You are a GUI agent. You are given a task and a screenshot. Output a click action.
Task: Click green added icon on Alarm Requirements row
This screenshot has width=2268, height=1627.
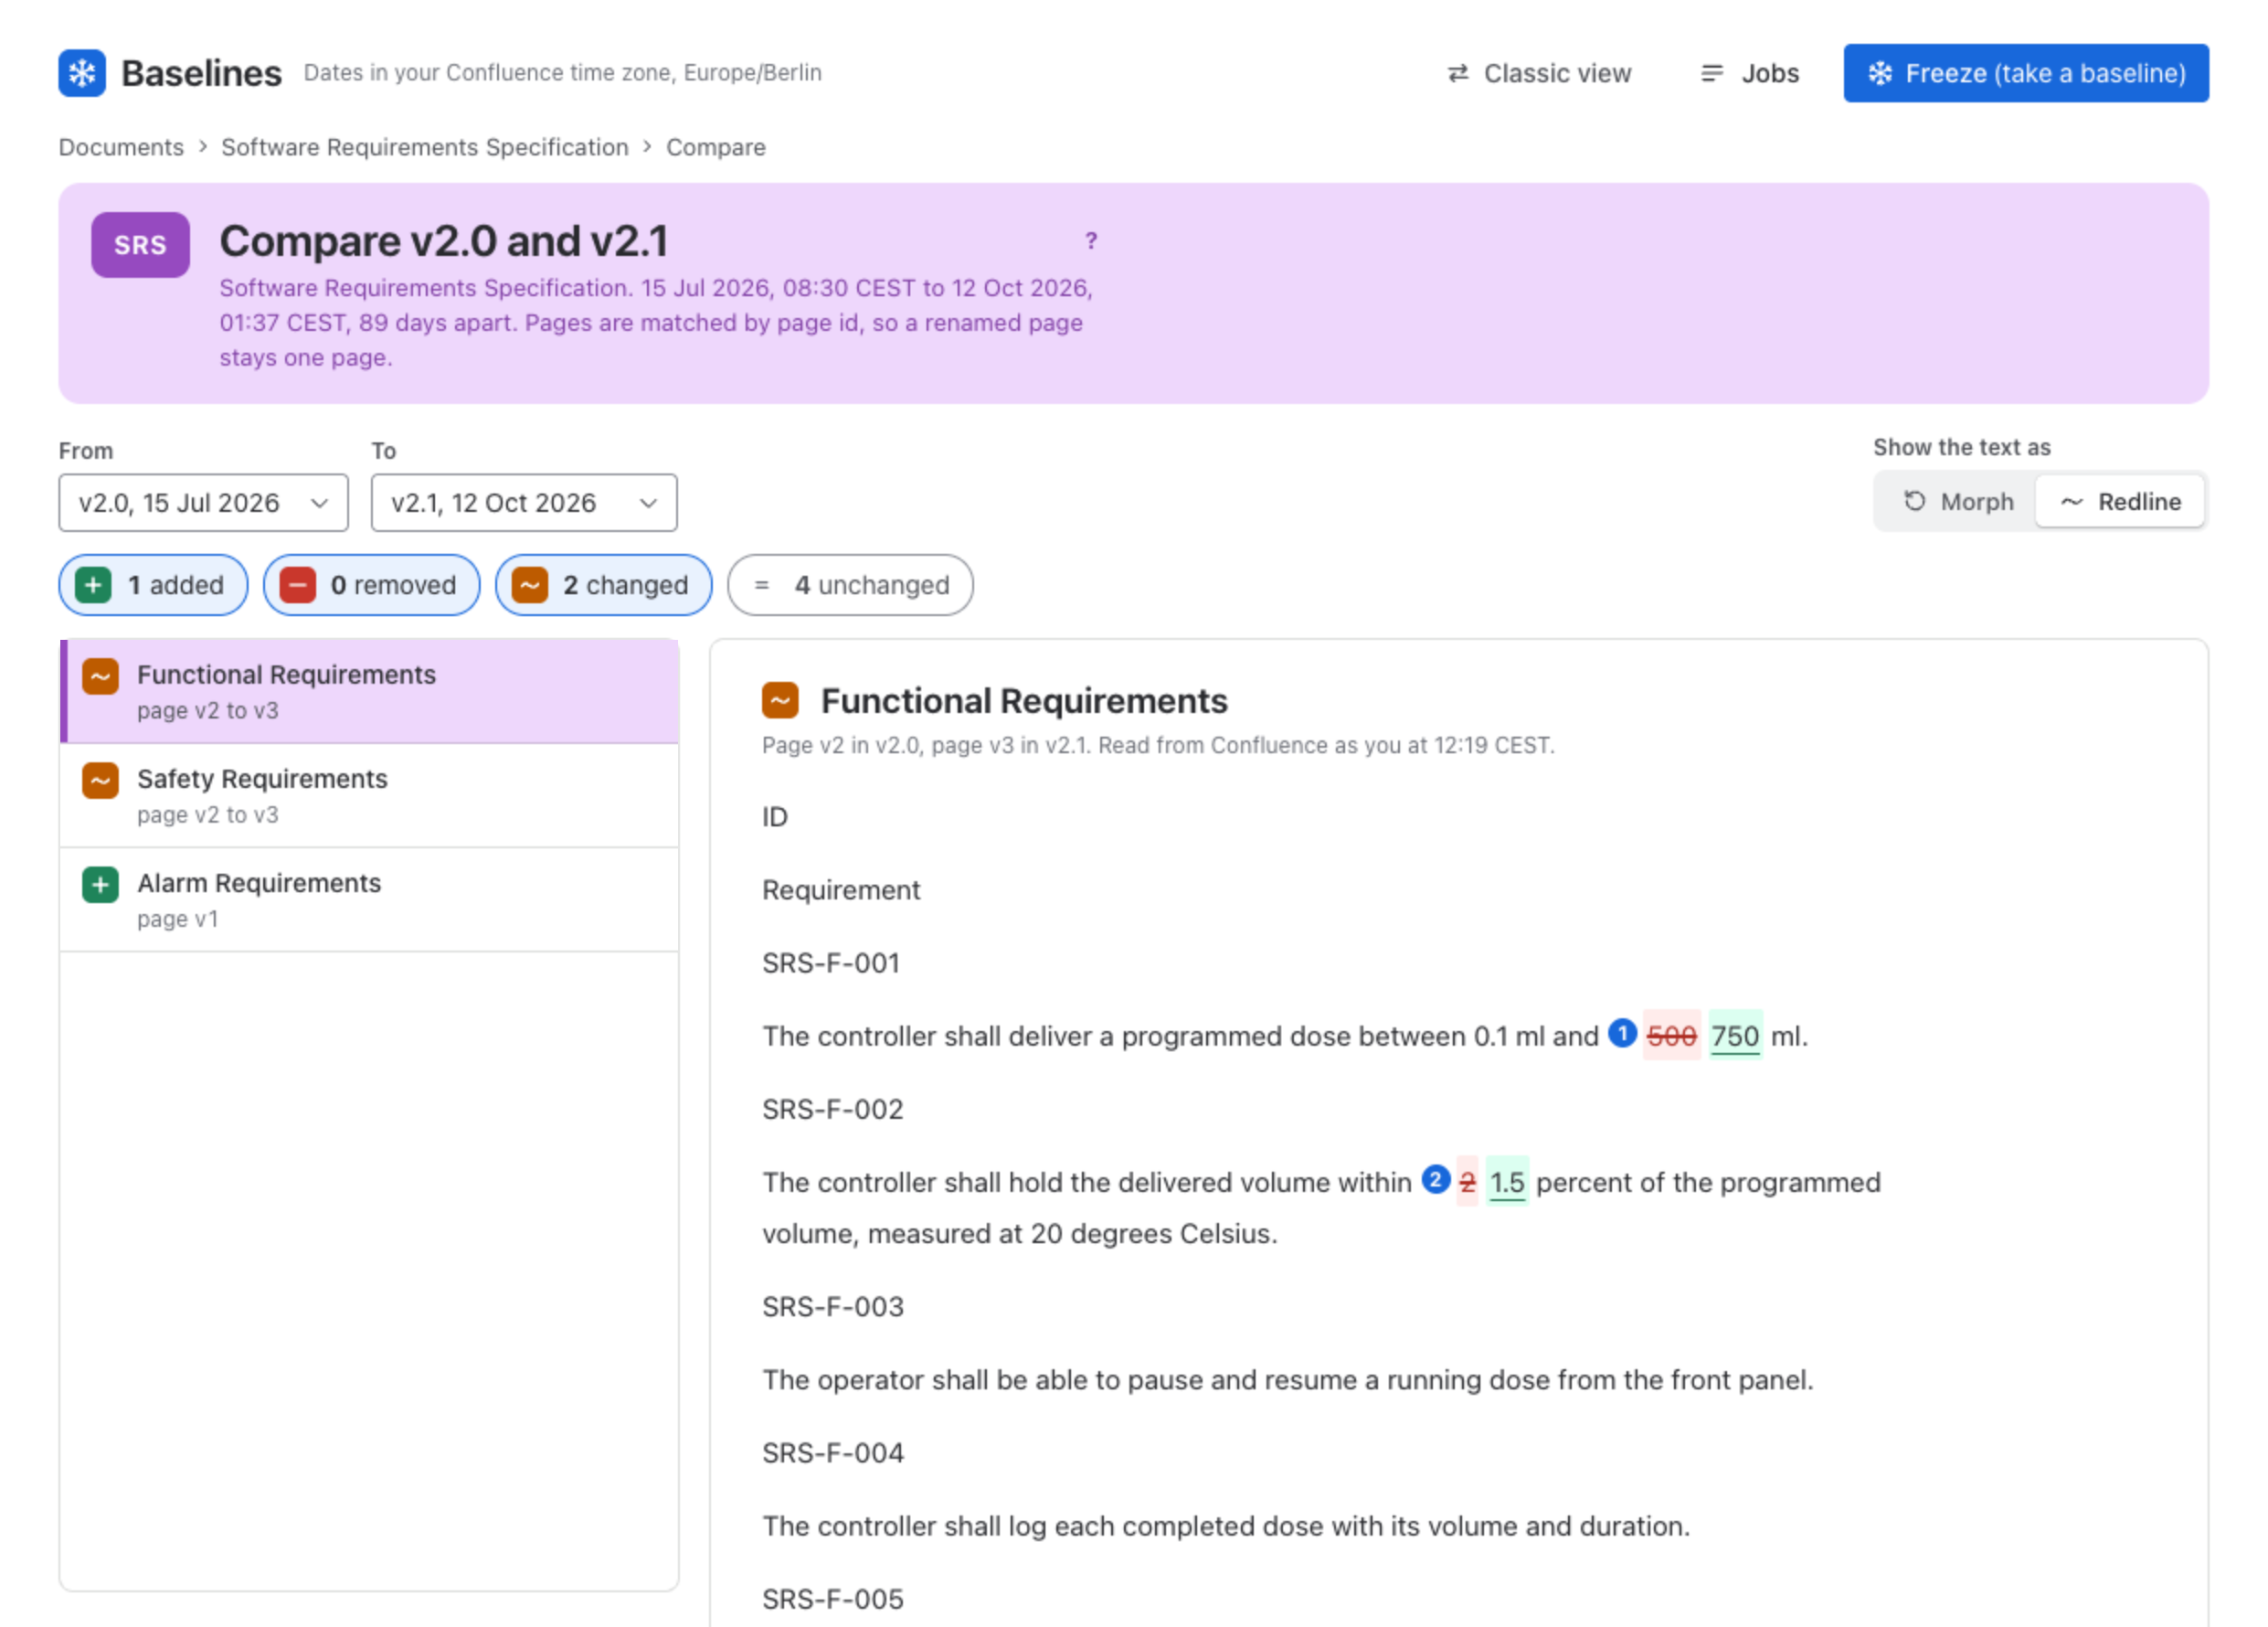tap(100, 885)
